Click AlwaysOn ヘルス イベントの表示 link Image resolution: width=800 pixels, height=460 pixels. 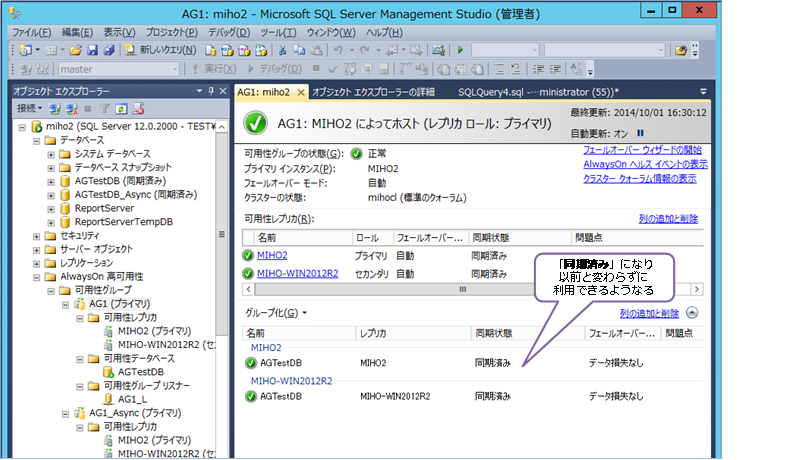645,164
